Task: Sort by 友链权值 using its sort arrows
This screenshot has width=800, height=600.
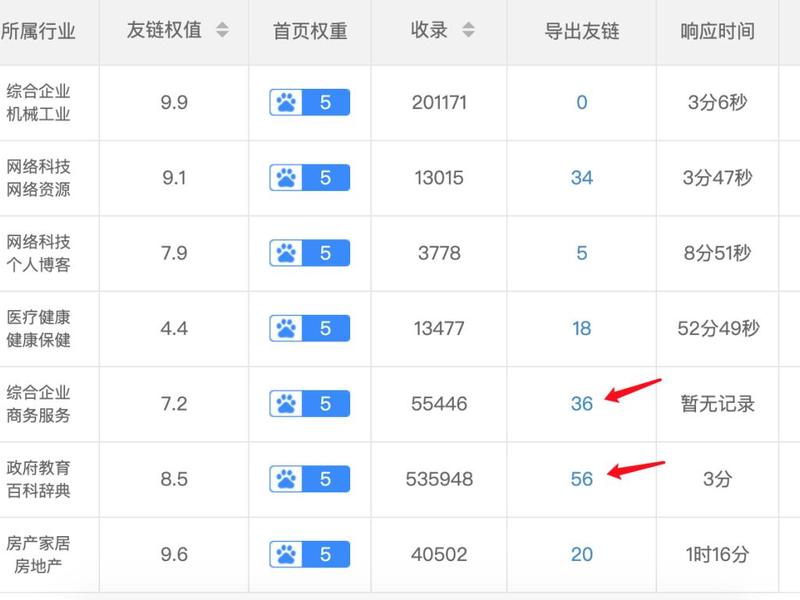Action: [x=222, y=30]
